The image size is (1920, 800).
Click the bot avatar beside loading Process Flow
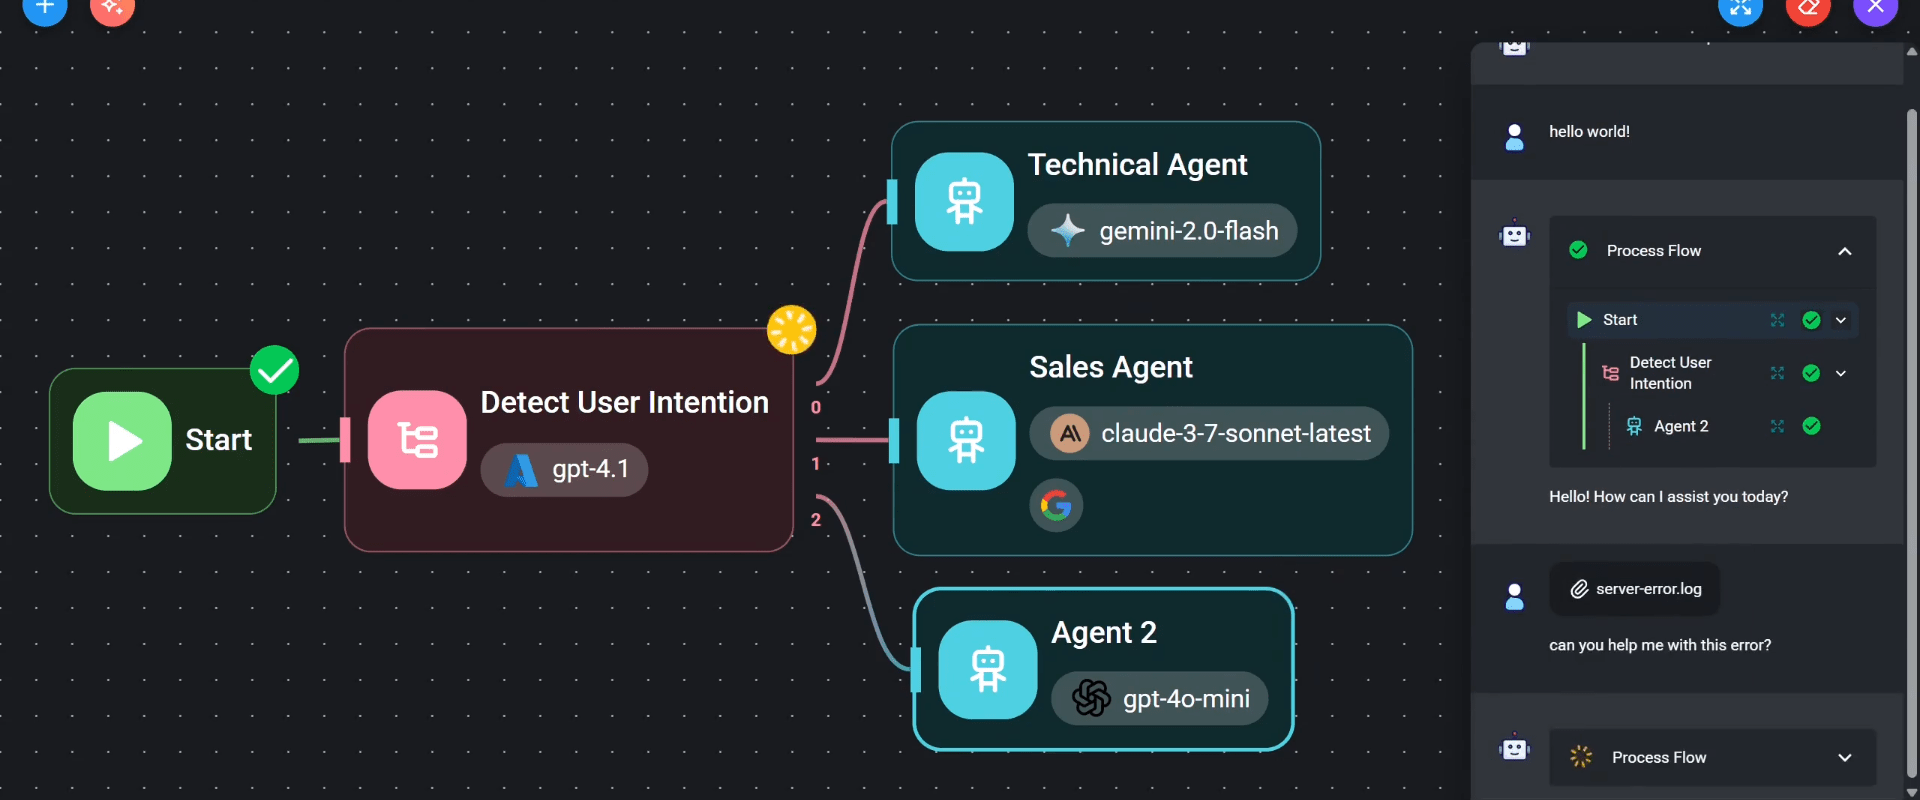pos(1515,748)
